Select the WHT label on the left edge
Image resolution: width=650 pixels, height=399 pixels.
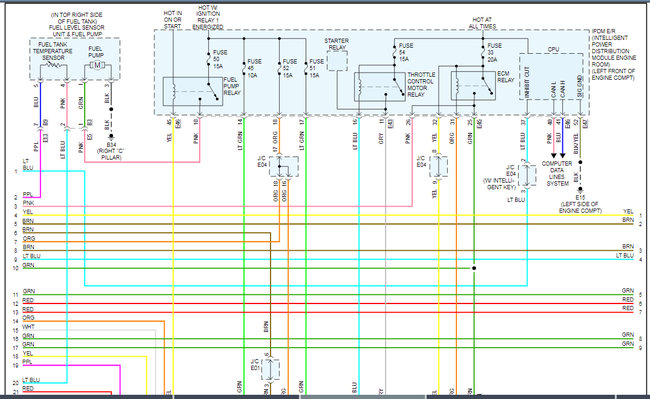tap(29, 327)
